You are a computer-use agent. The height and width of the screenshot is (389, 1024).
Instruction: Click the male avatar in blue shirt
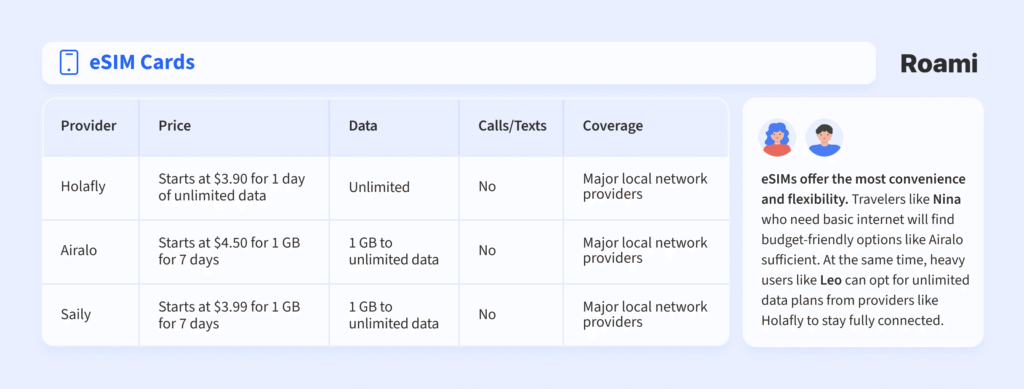point(824,138)
